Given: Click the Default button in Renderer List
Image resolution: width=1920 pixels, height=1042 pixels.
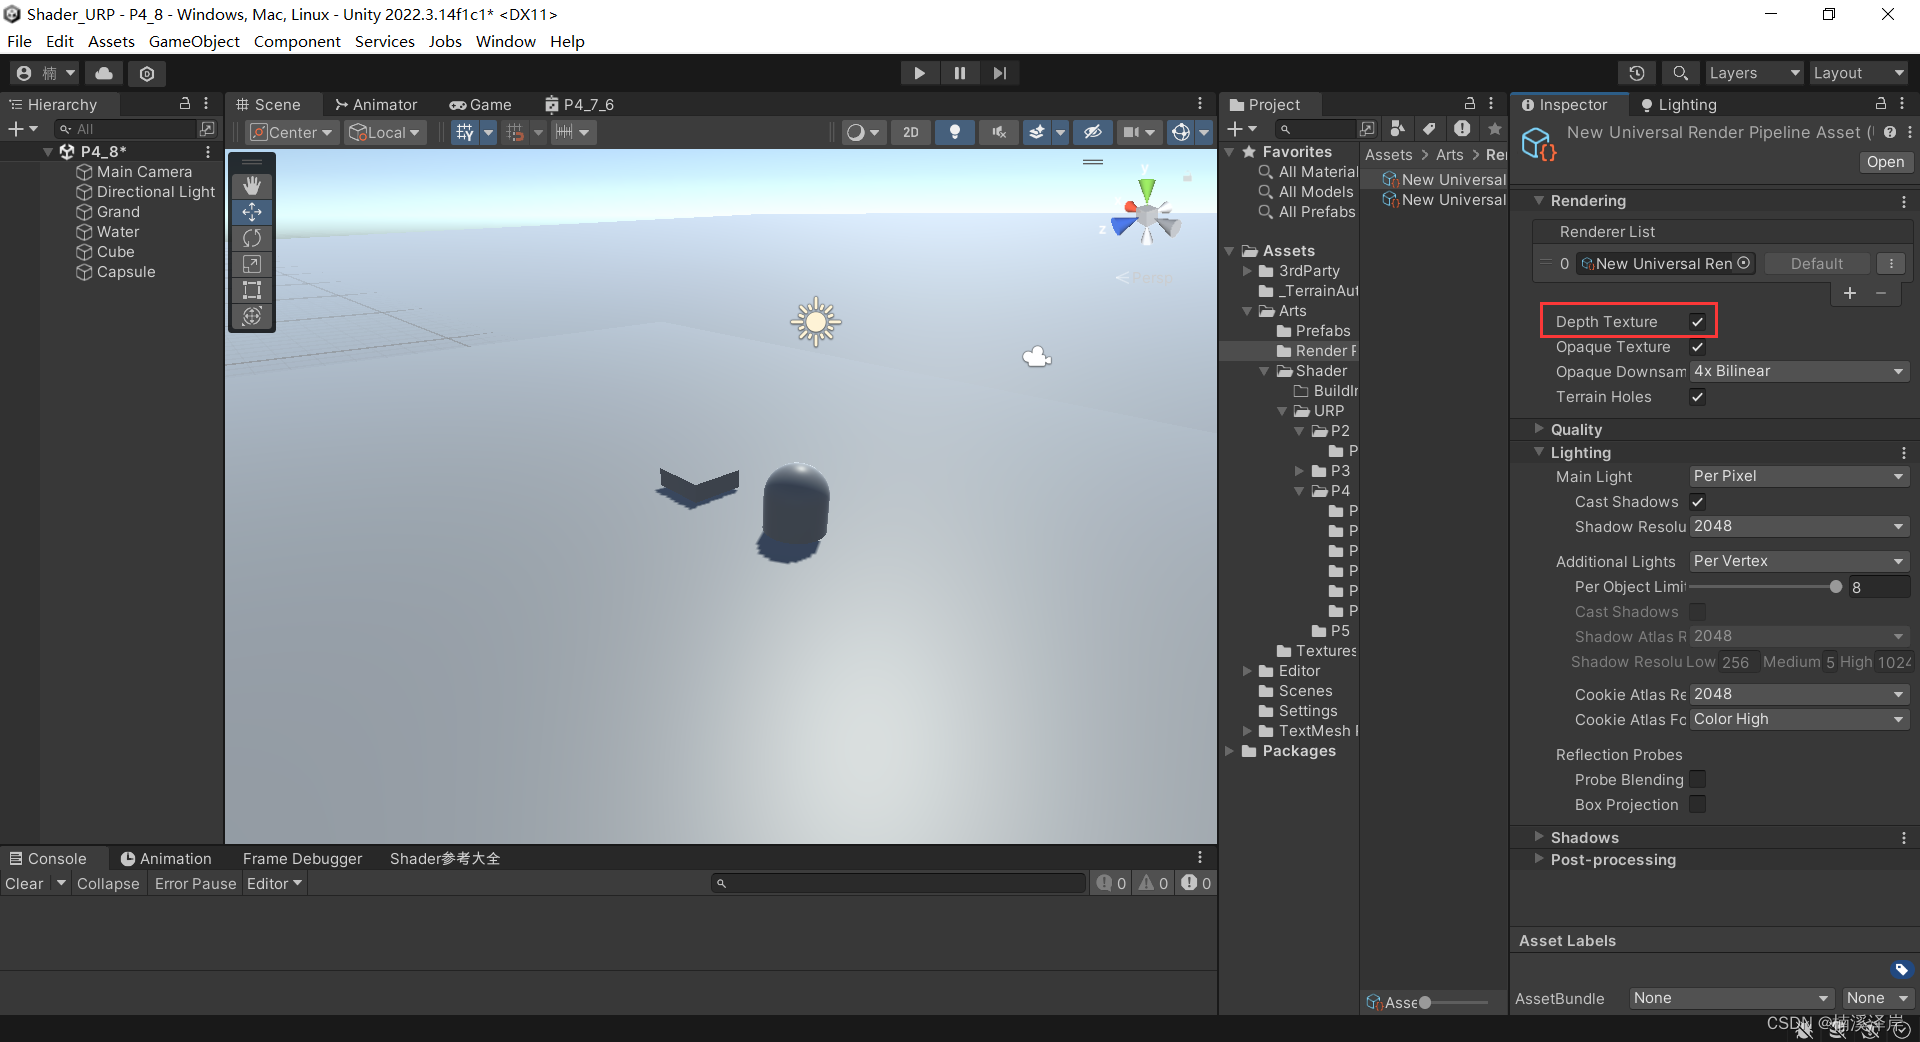Looking at the screenshot, I should click(1816, 263).
